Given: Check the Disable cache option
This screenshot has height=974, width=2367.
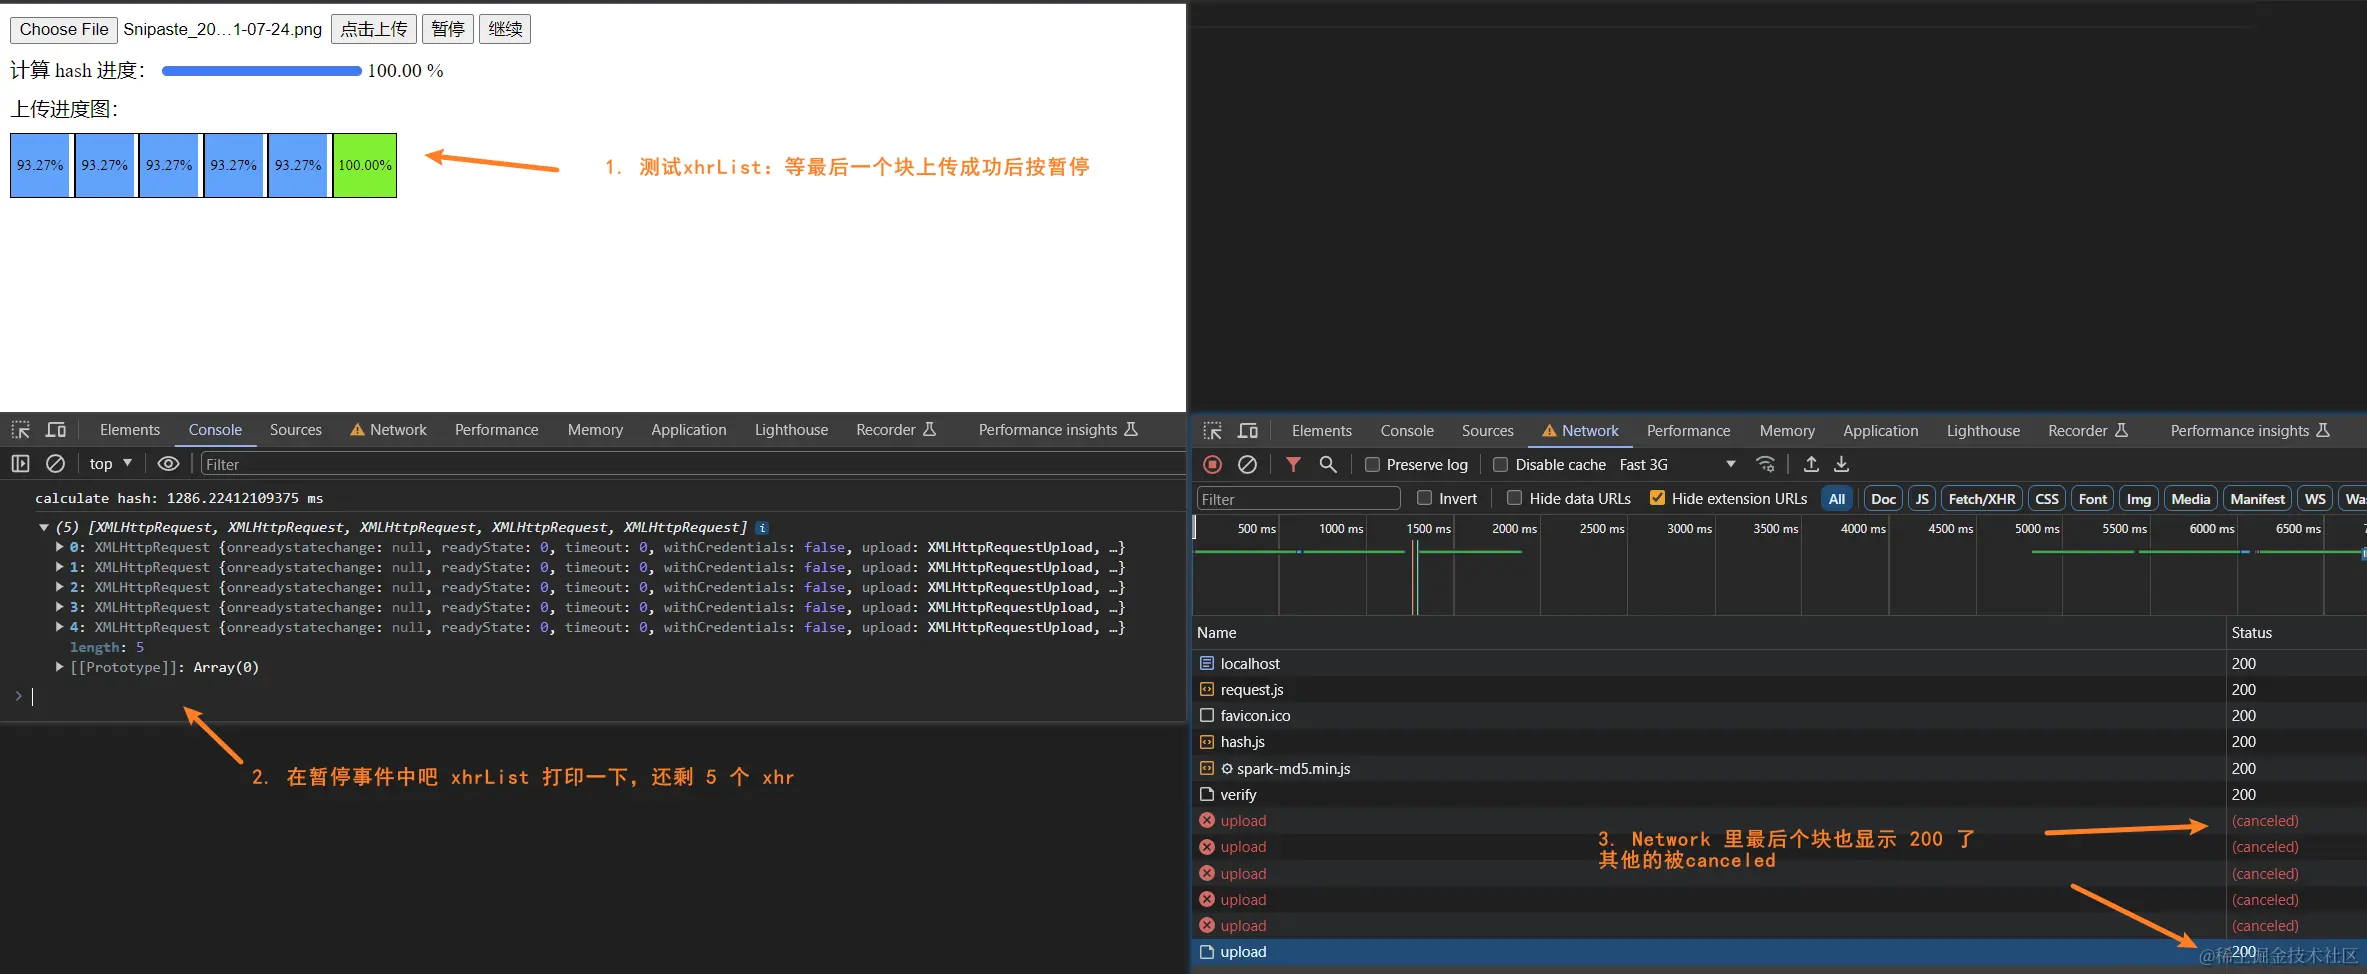Looking at the screenshot, I should tap(1501, 465).
